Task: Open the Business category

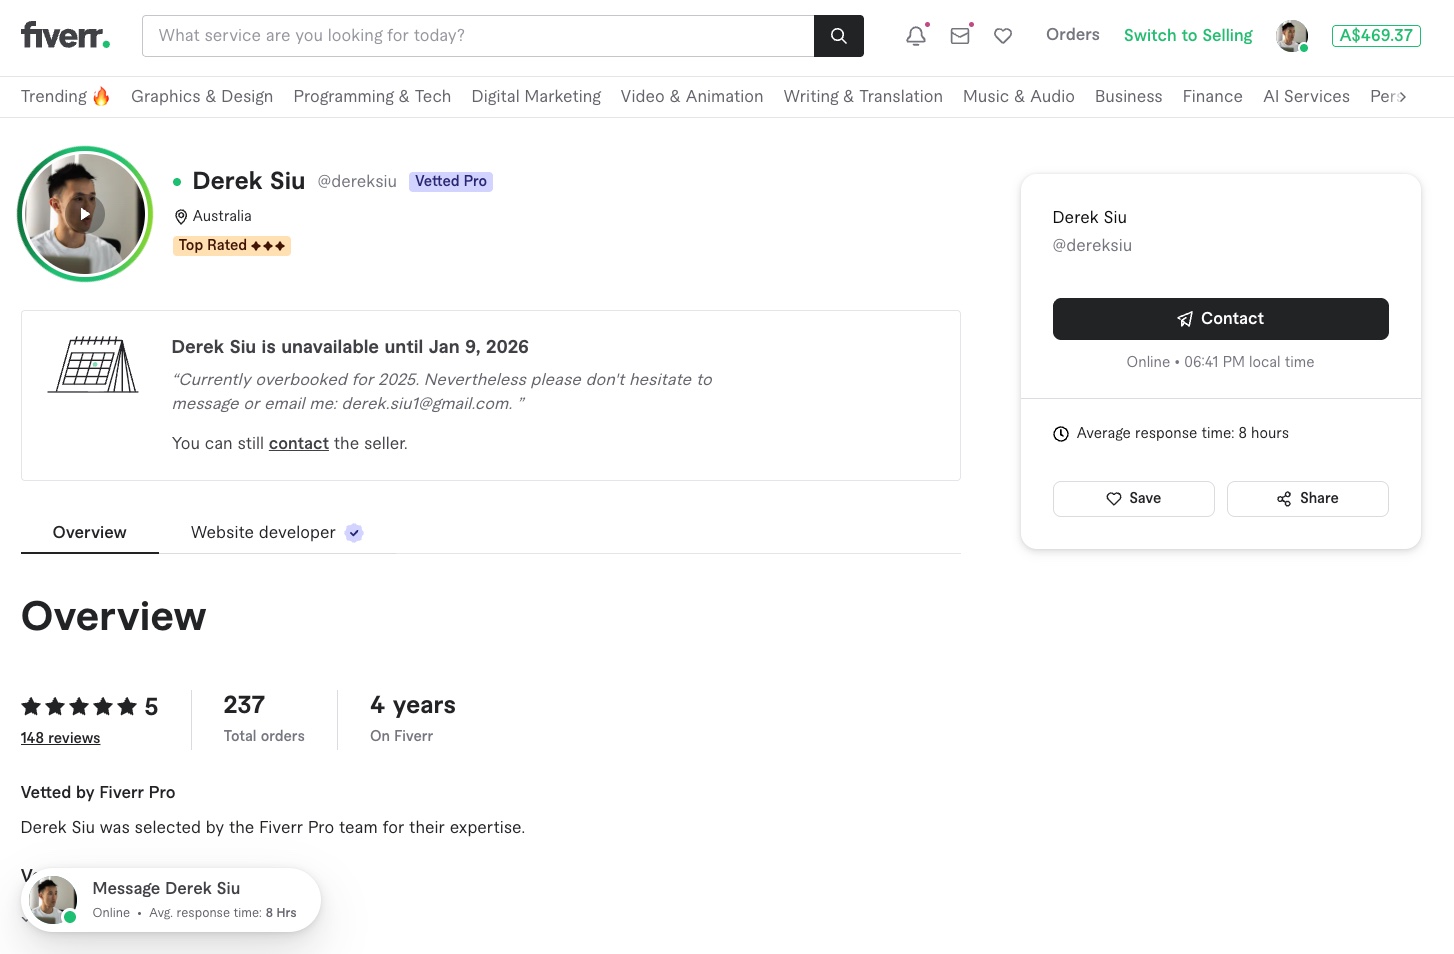Action: click(1129, 96)
